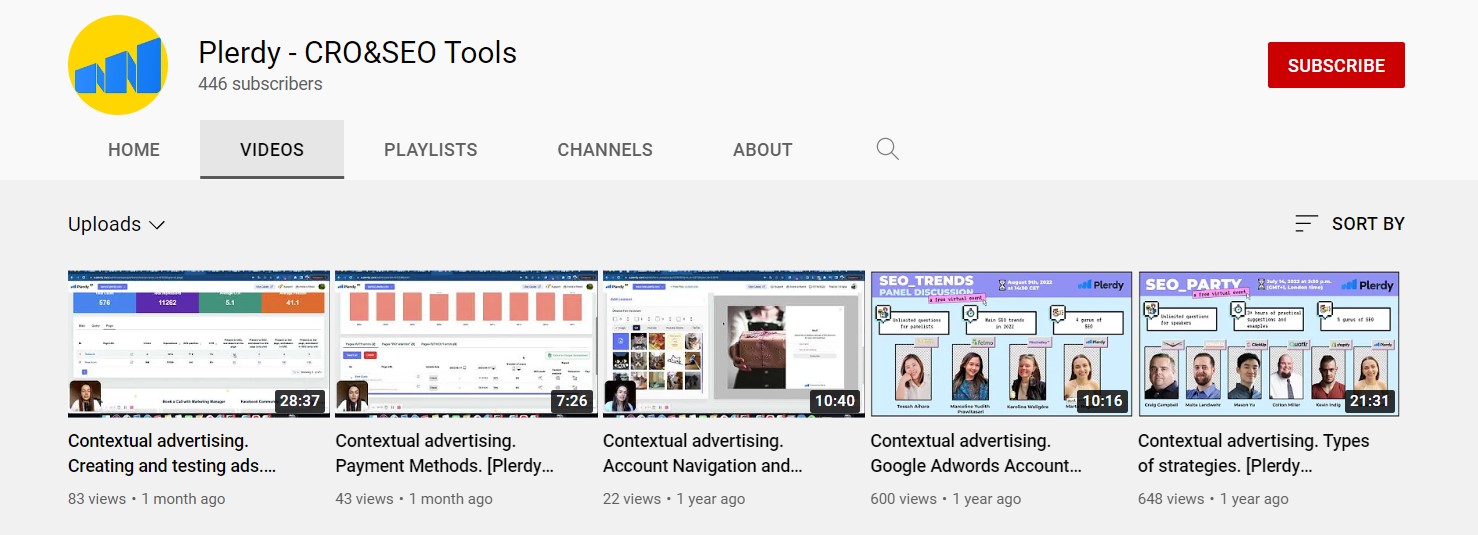This screenshot has height=535, width=1478.
Task: Open the Sort By text label
Action: (x=1368, y=224)
